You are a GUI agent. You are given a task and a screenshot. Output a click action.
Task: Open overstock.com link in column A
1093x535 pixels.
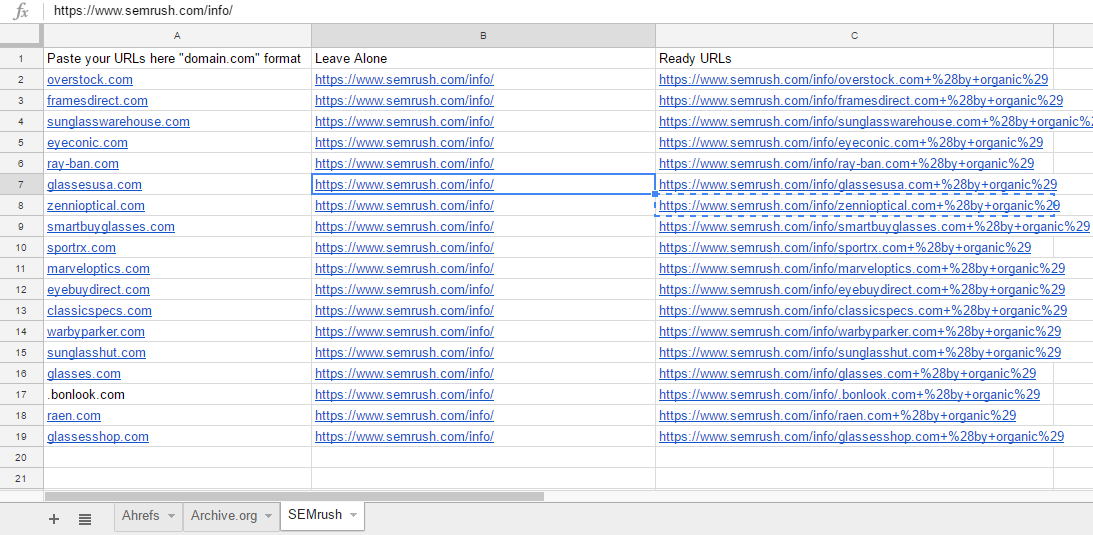90,80
